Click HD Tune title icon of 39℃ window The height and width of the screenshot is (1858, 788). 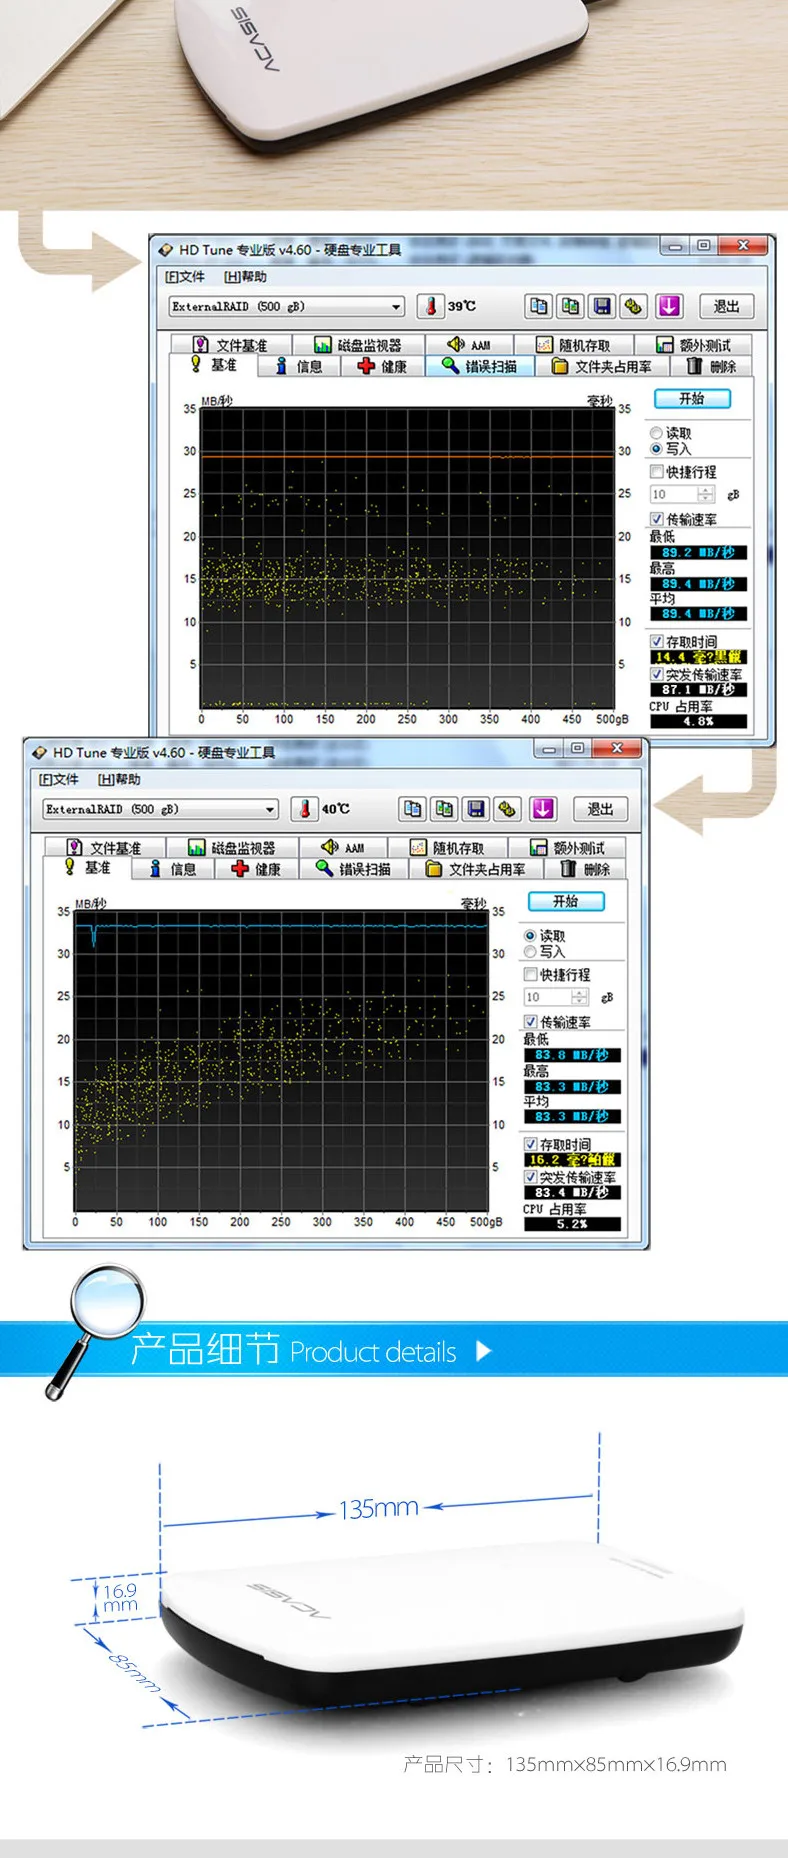166,250
